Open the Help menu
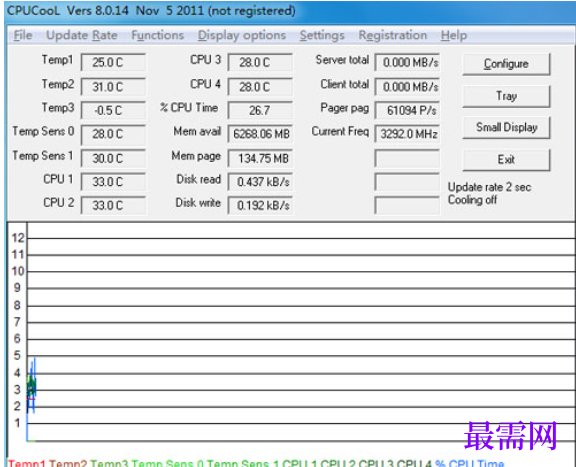 (x=454, y=35)
